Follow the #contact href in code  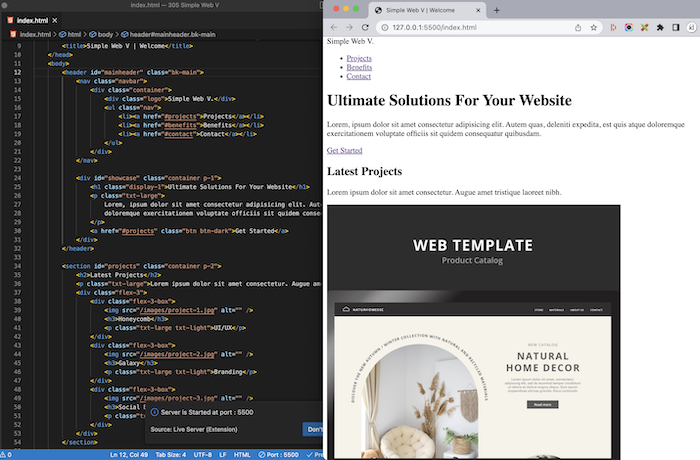pos(179,134)
